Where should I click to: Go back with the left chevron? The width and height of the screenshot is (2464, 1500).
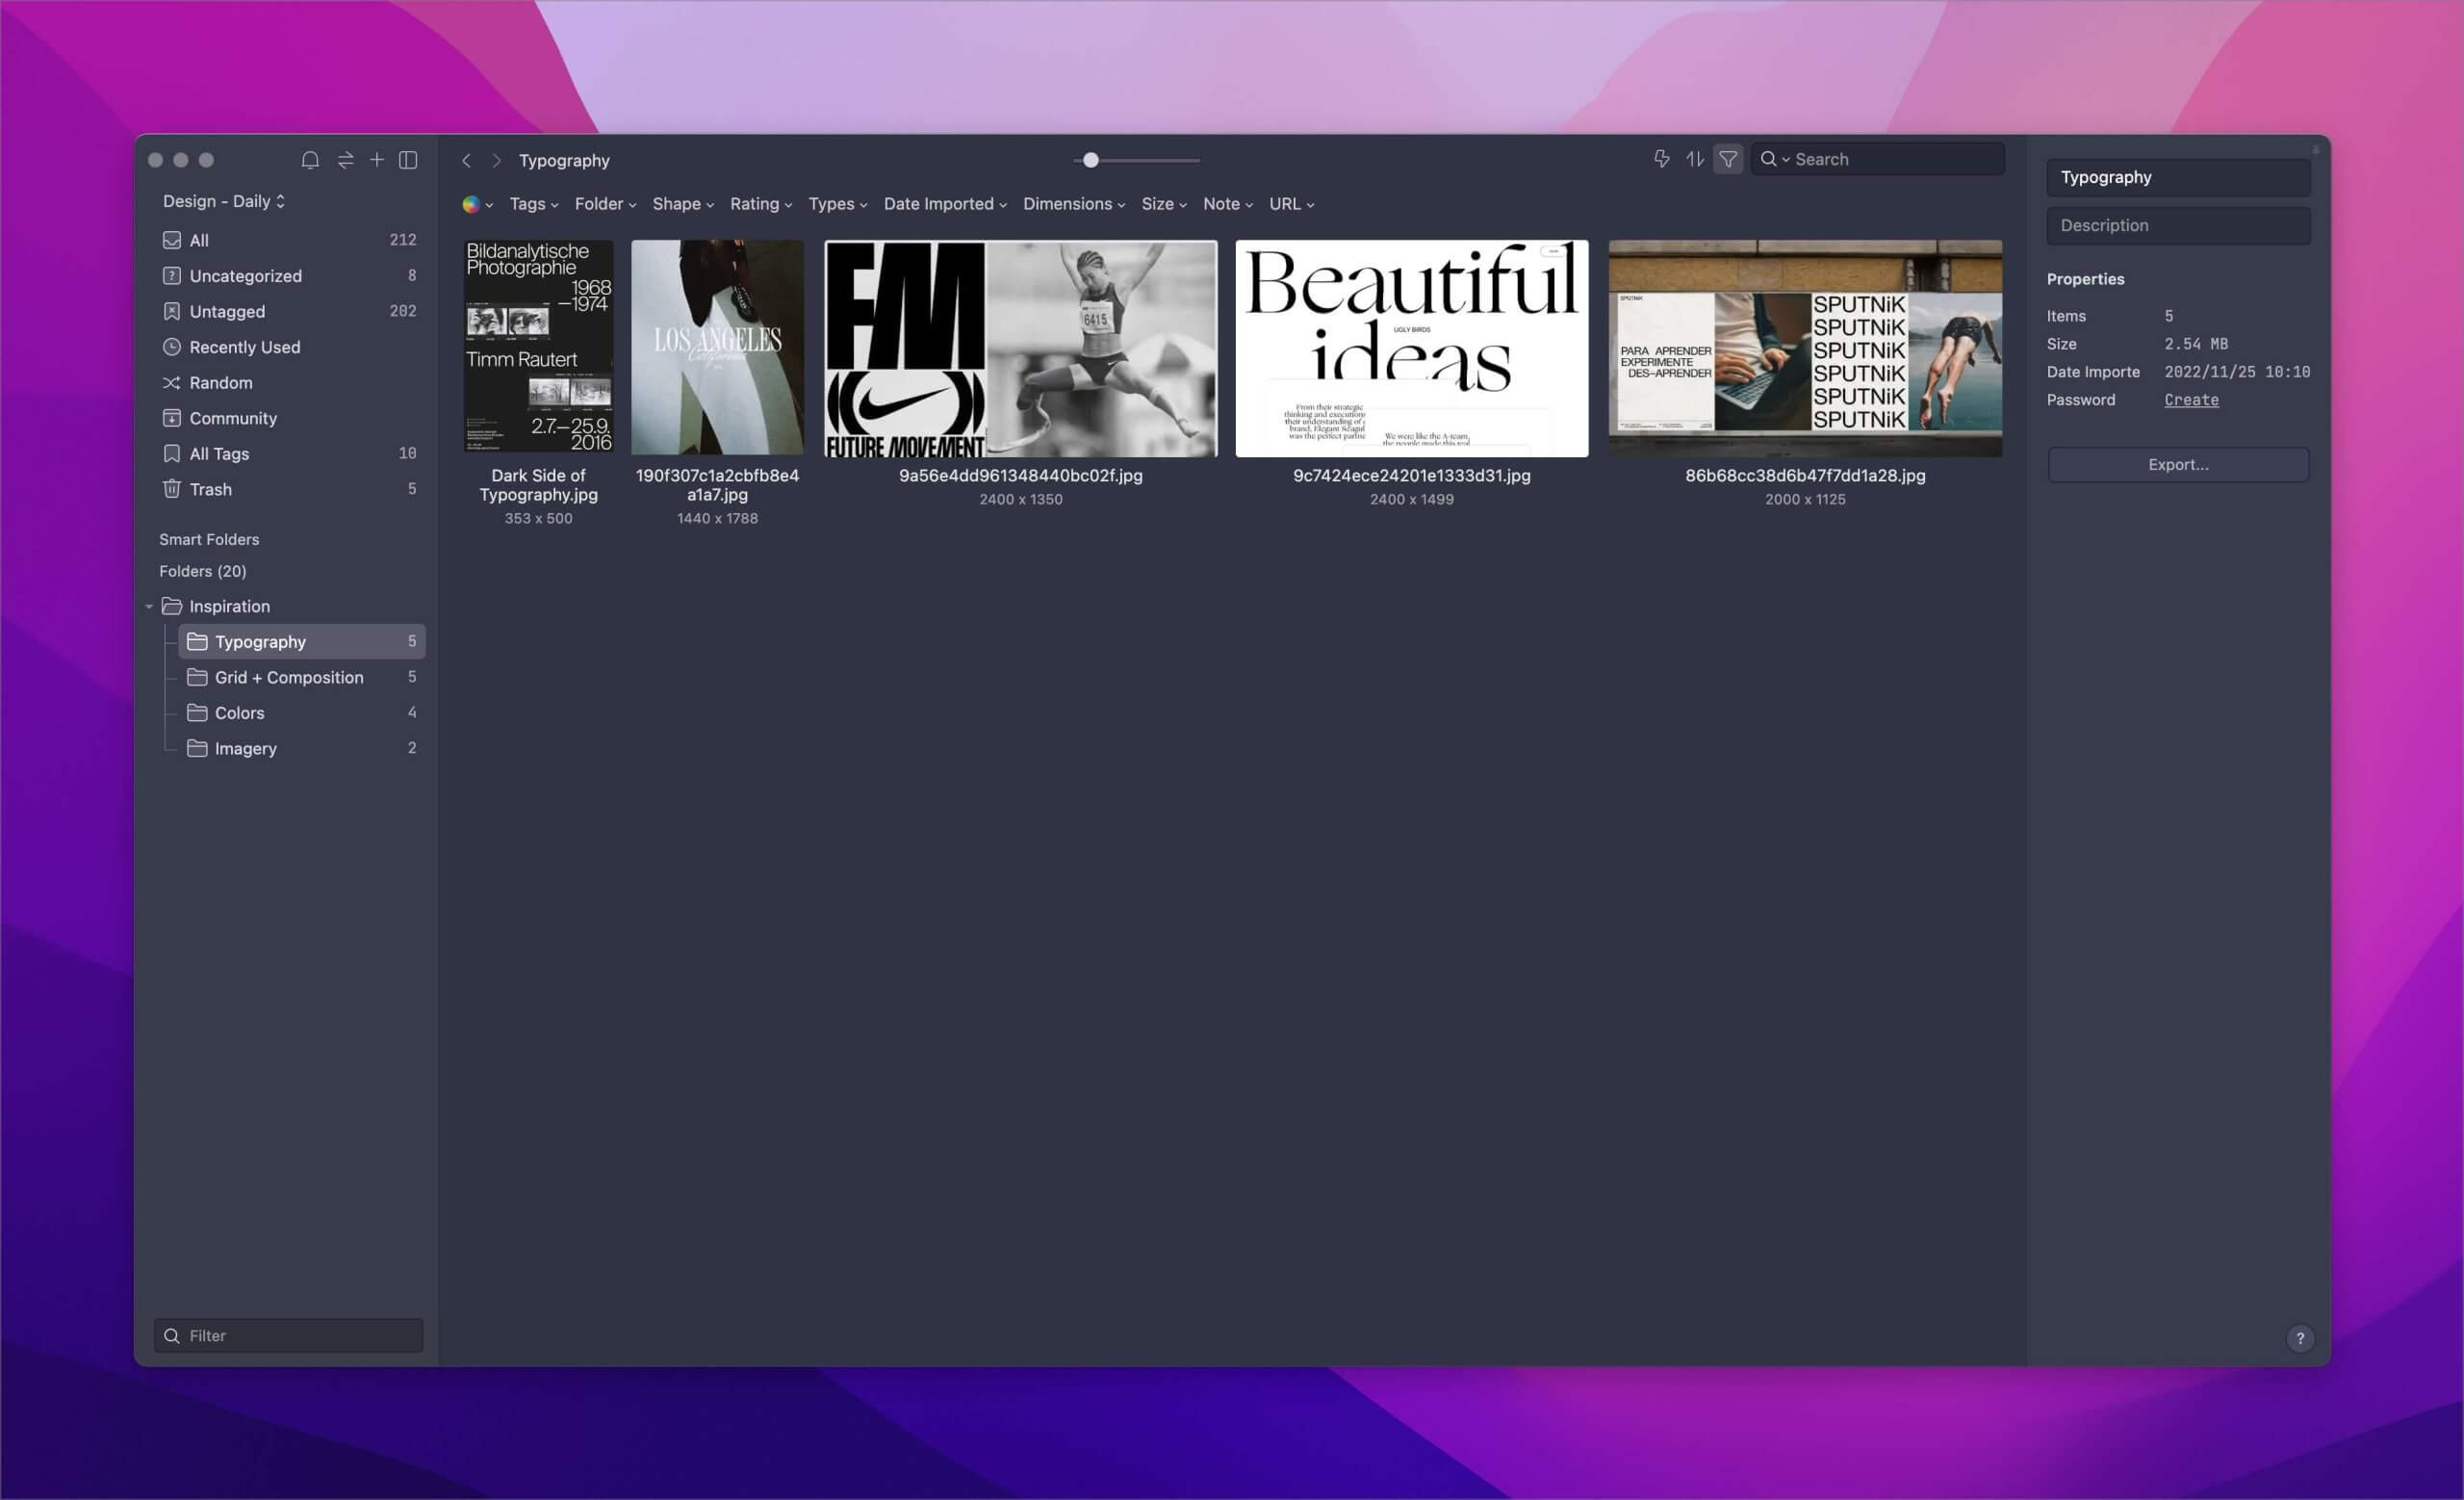point(466,161)
